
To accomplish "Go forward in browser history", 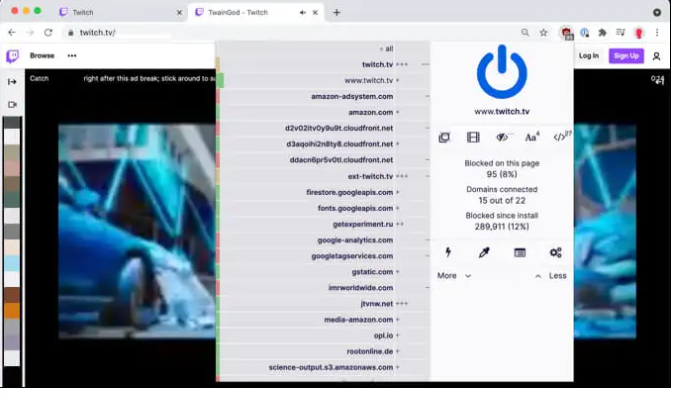I will (x=30, y=33).
